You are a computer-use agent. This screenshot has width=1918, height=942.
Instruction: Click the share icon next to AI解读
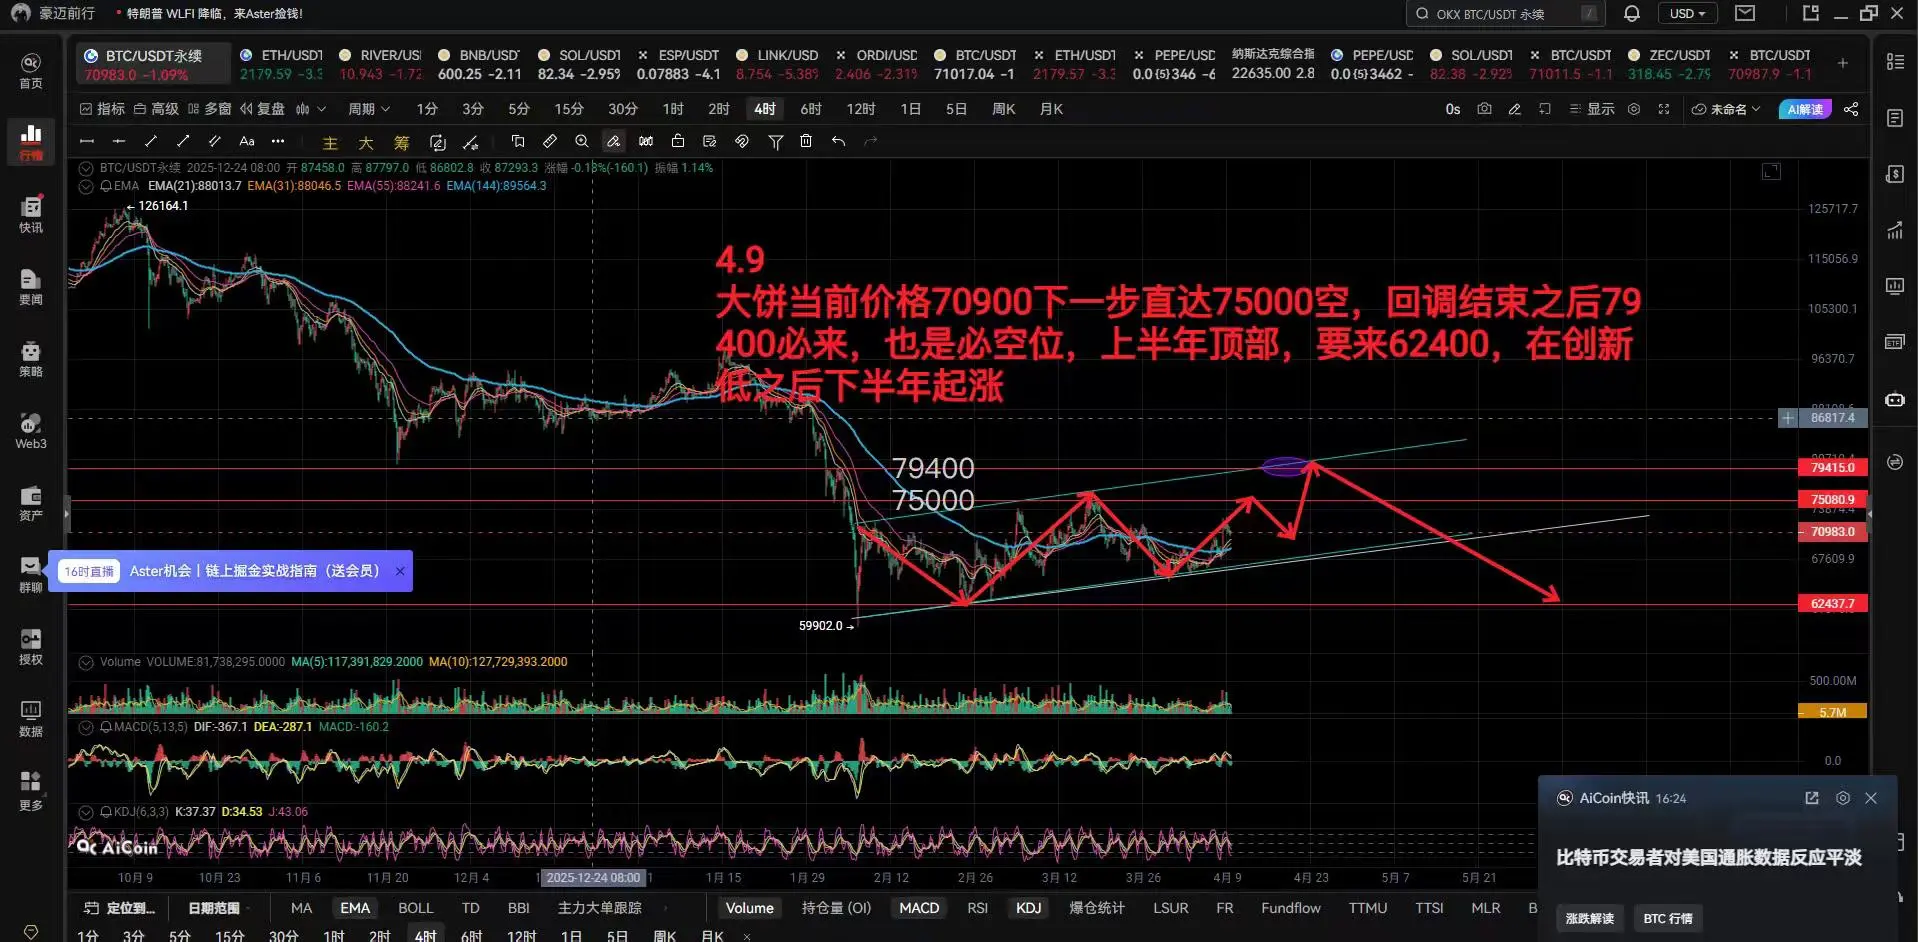(x=1851, y=109)
